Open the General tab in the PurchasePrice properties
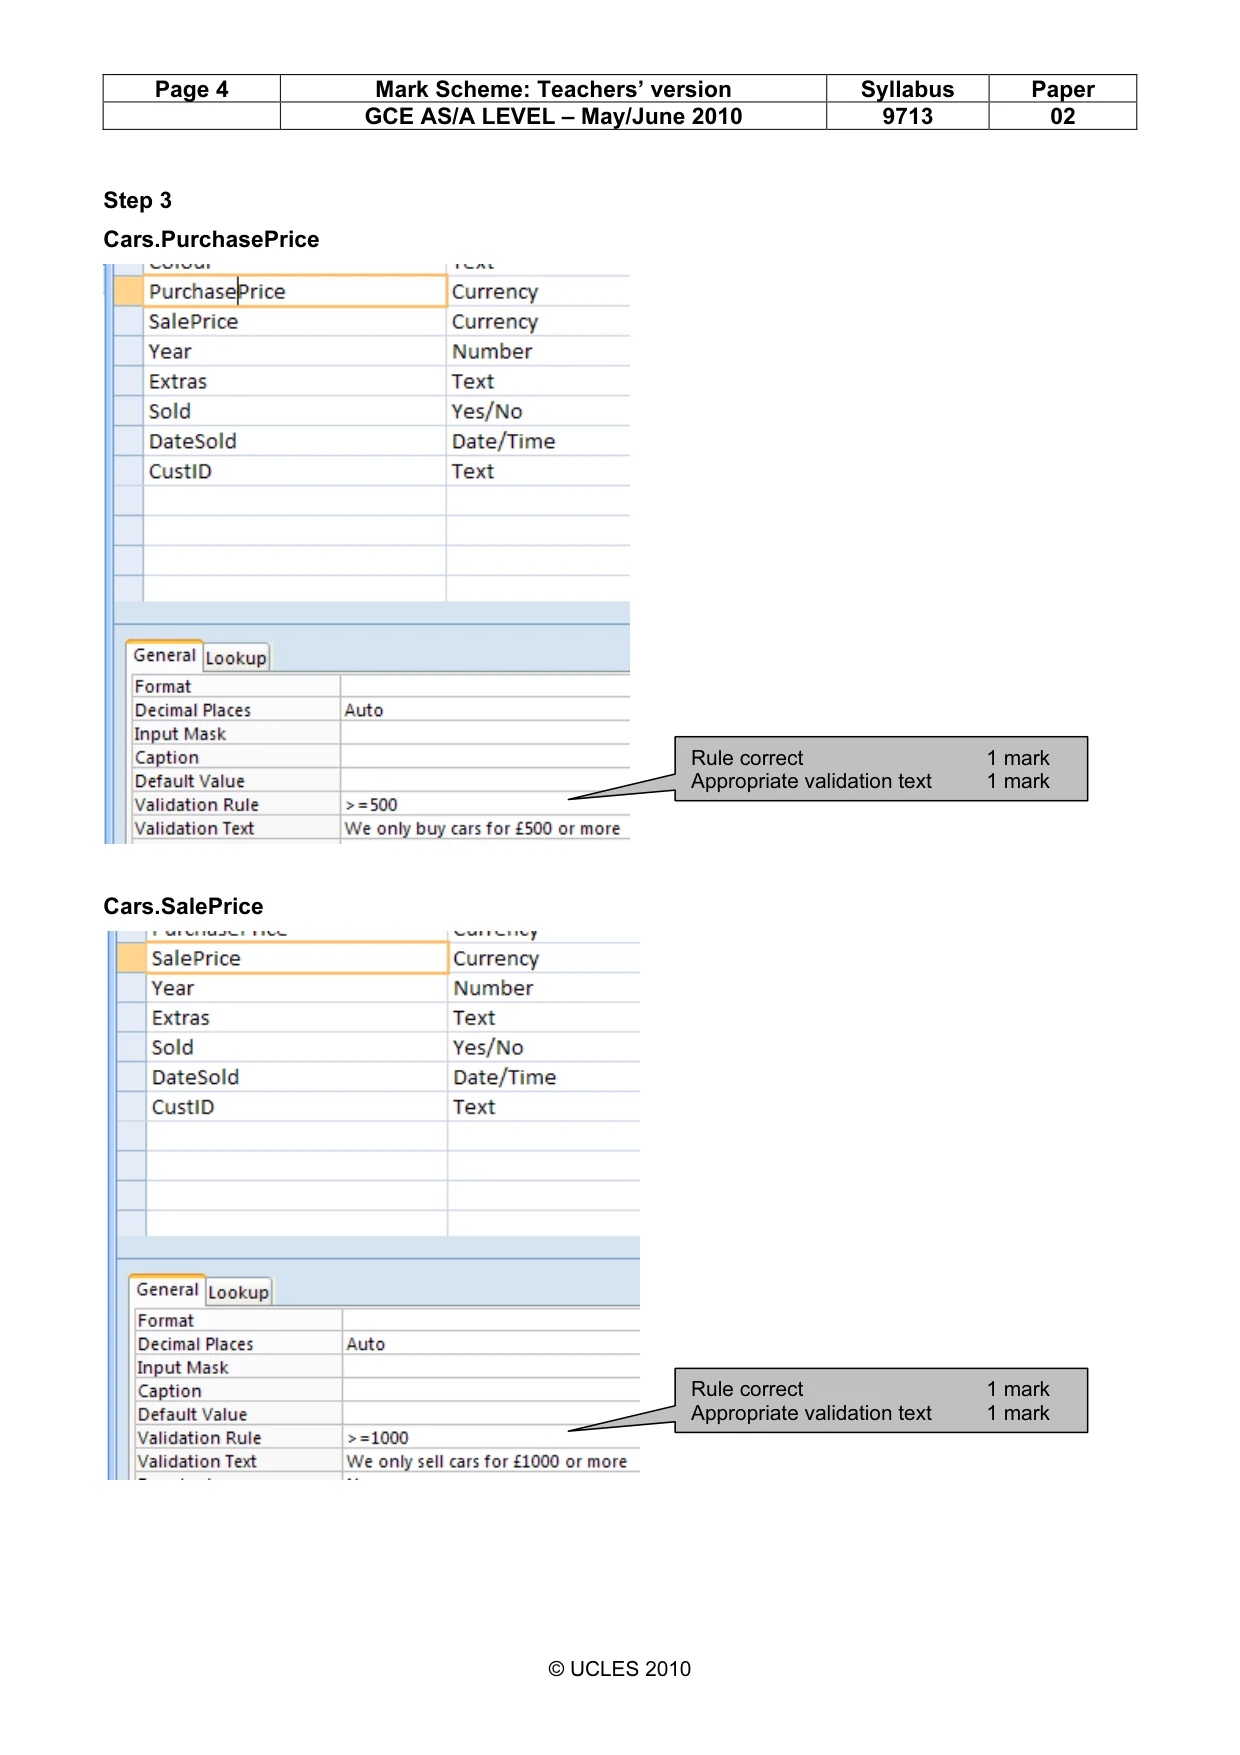The height and width of the screenshot is (1755, 1240). coord(164,656)
